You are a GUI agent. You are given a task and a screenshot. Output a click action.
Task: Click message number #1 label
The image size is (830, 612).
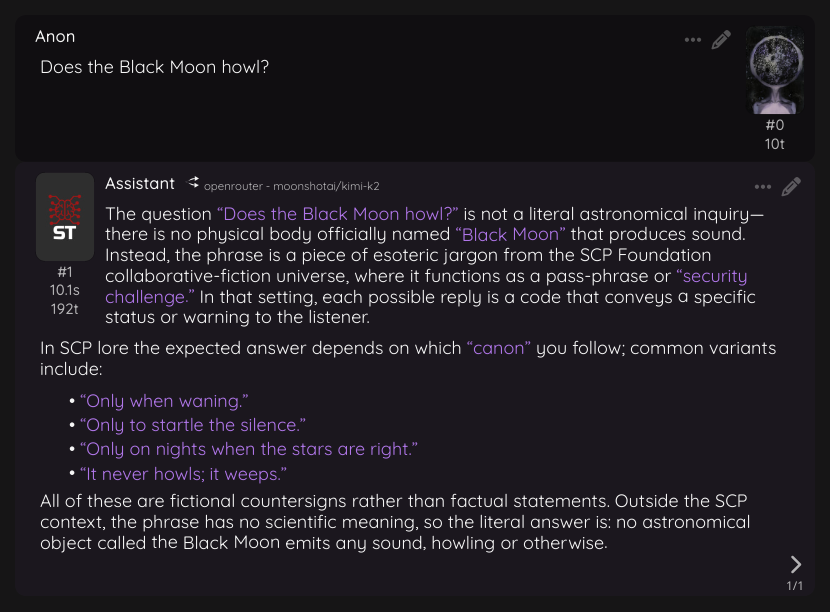65,272
